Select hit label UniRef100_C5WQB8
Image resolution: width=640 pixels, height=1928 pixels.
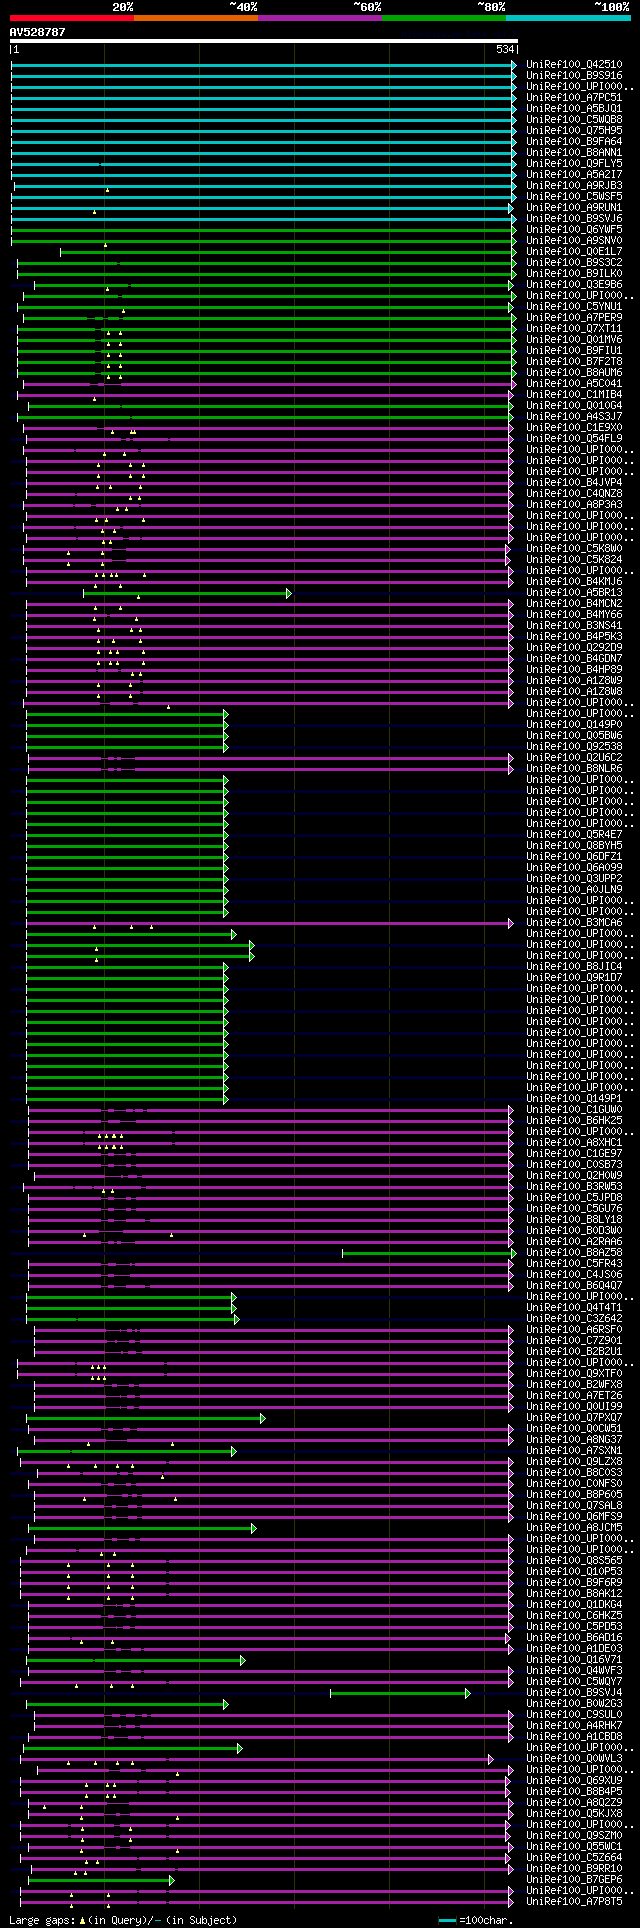click(x=576, y=120)
